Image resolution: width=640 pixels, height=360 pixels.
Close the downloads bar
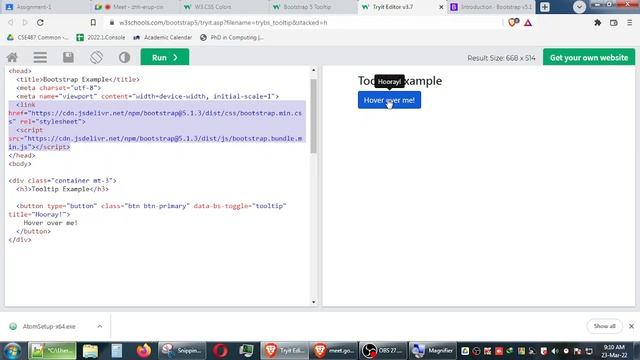(631, 326)
